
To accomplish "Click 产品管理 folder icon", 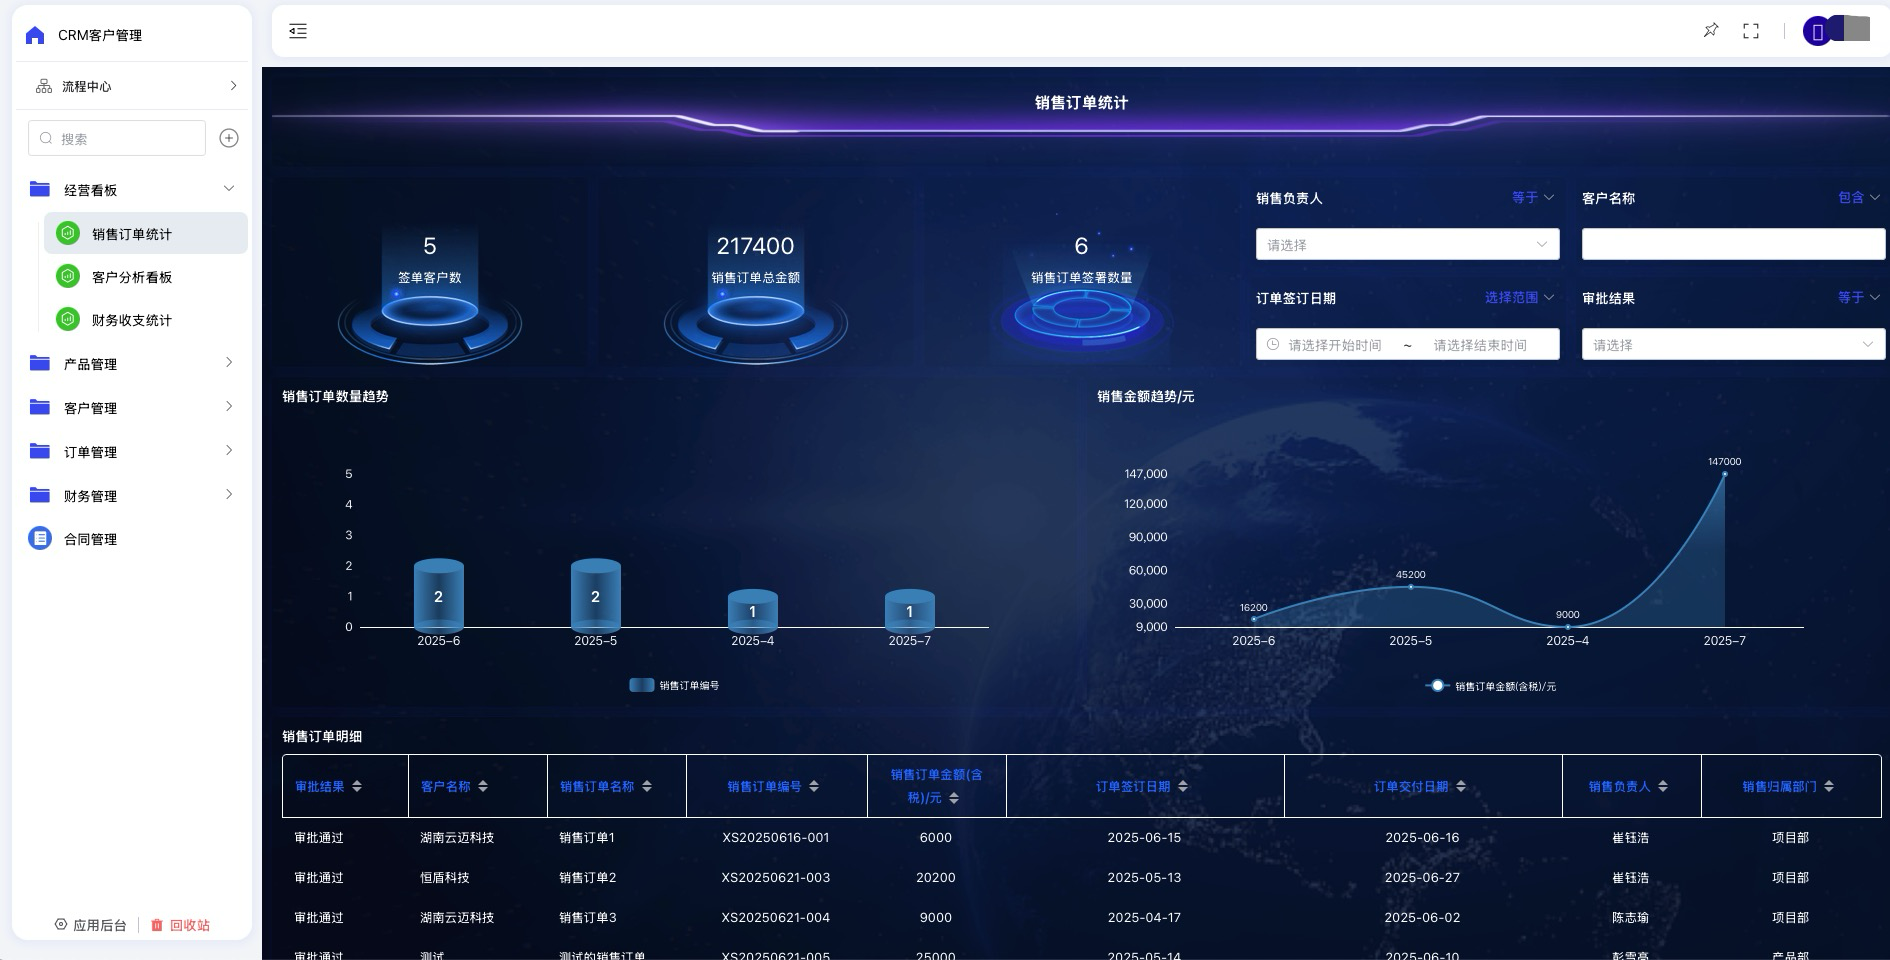I will click(x=40, y=363).
